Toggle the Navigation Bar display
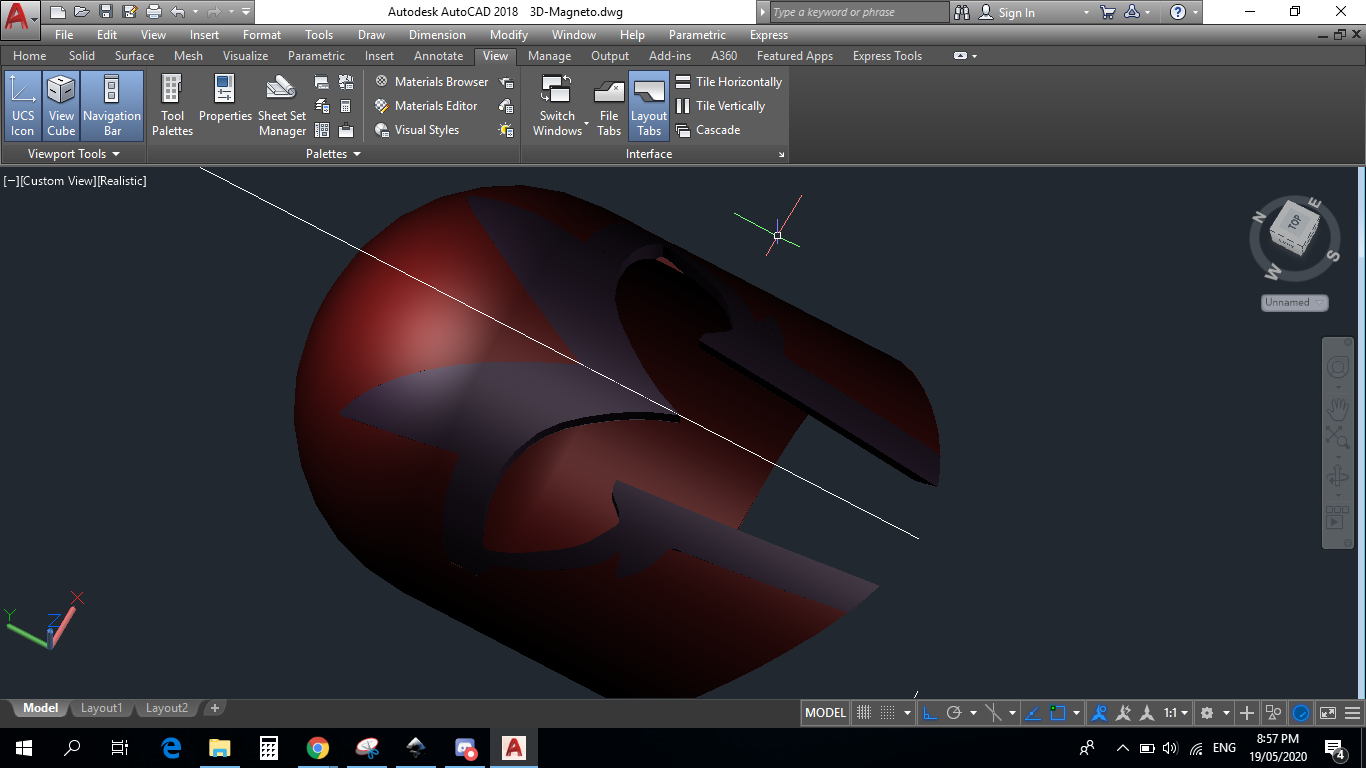 [x=112, y=106]
